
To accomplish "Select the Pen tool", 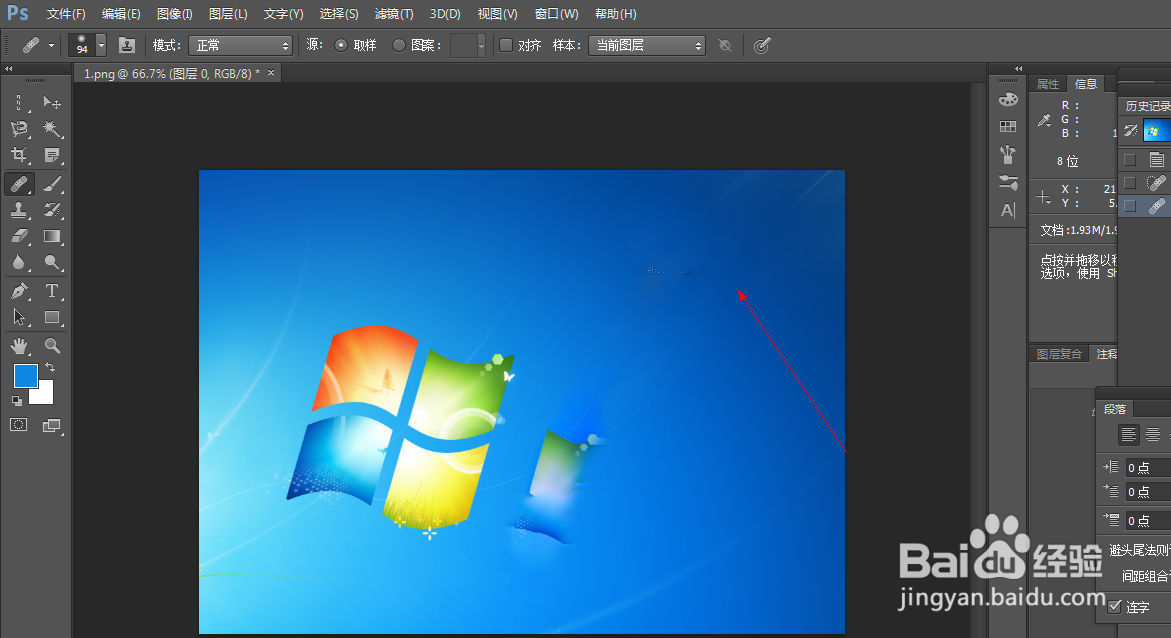I will coord(19,291).
